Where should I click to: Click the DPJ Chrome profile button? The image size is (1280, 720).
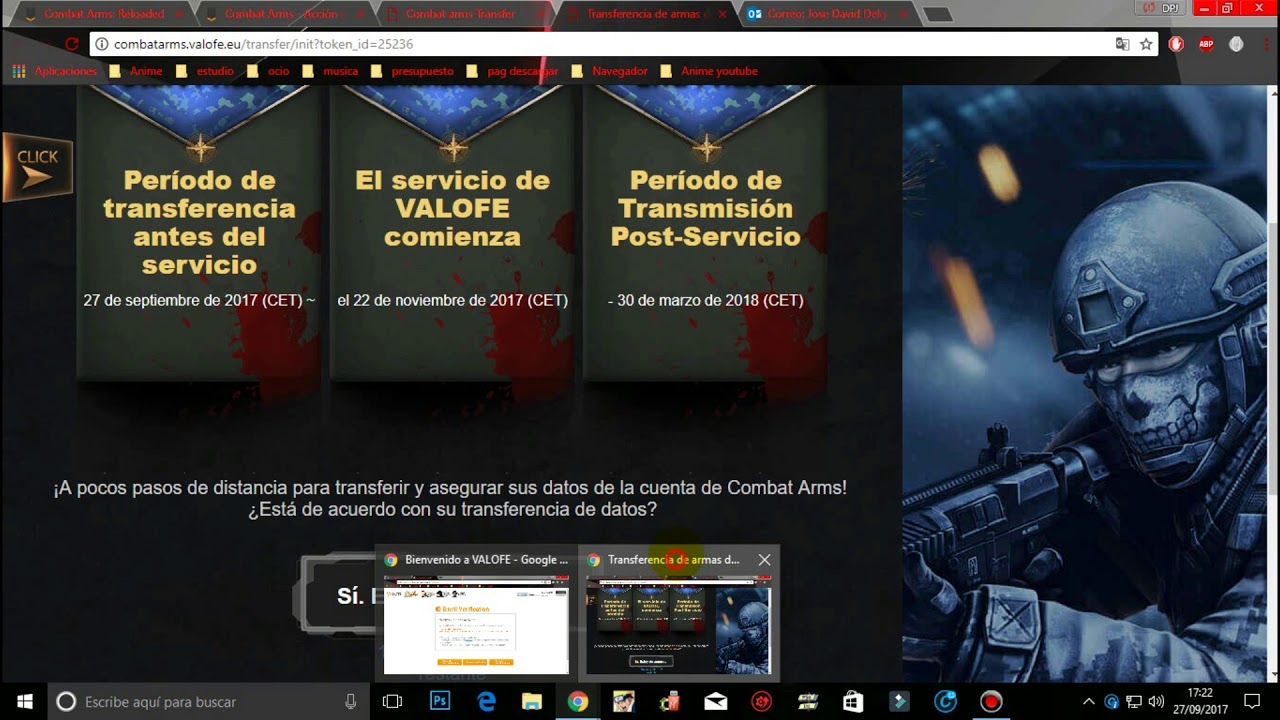pyautogui.click(x=1161, y=8)
